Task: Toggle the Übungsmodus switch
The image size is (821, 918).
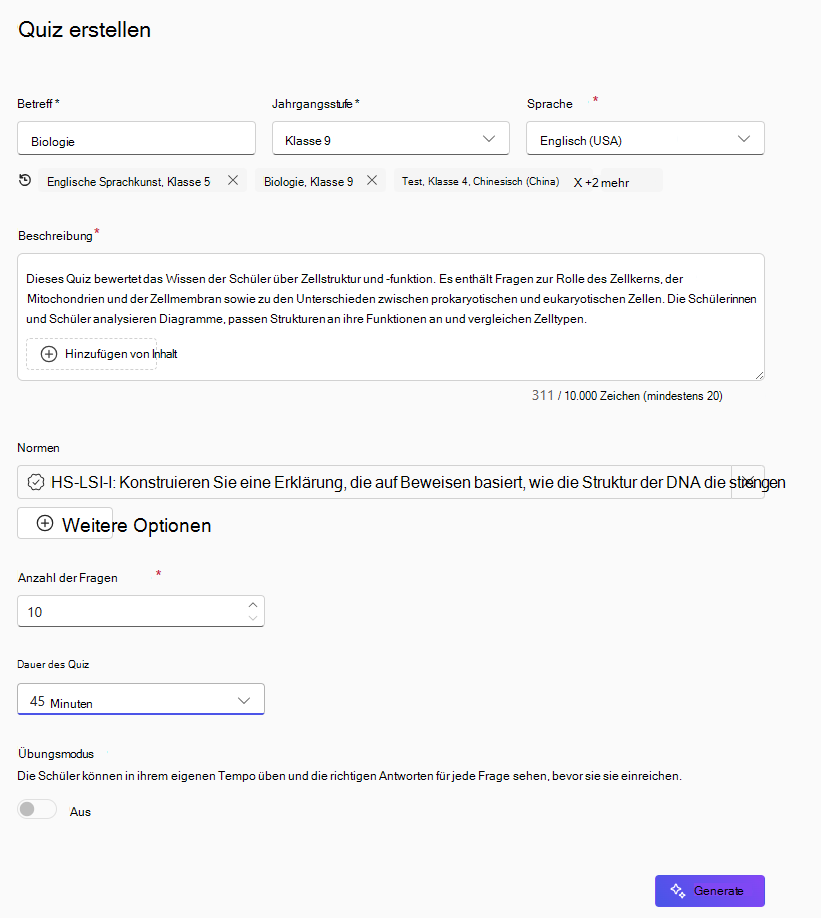Action: [37, 809]
